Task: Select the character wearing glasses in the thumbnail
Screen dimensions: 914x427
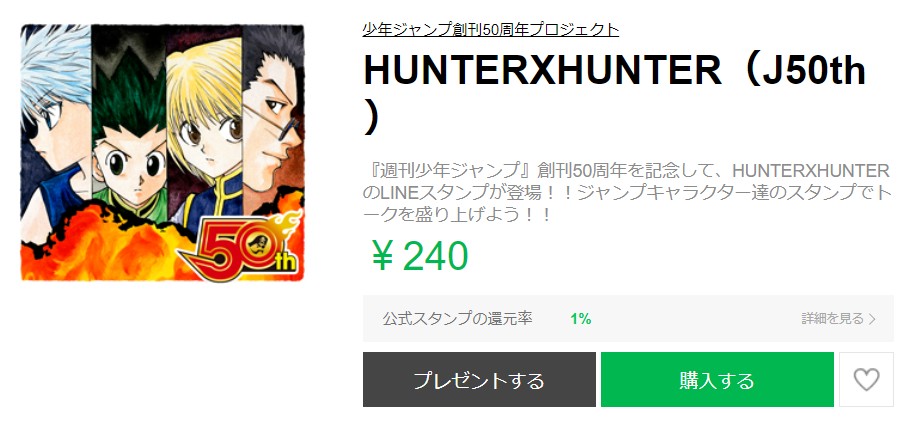Action: click(272, 117)
